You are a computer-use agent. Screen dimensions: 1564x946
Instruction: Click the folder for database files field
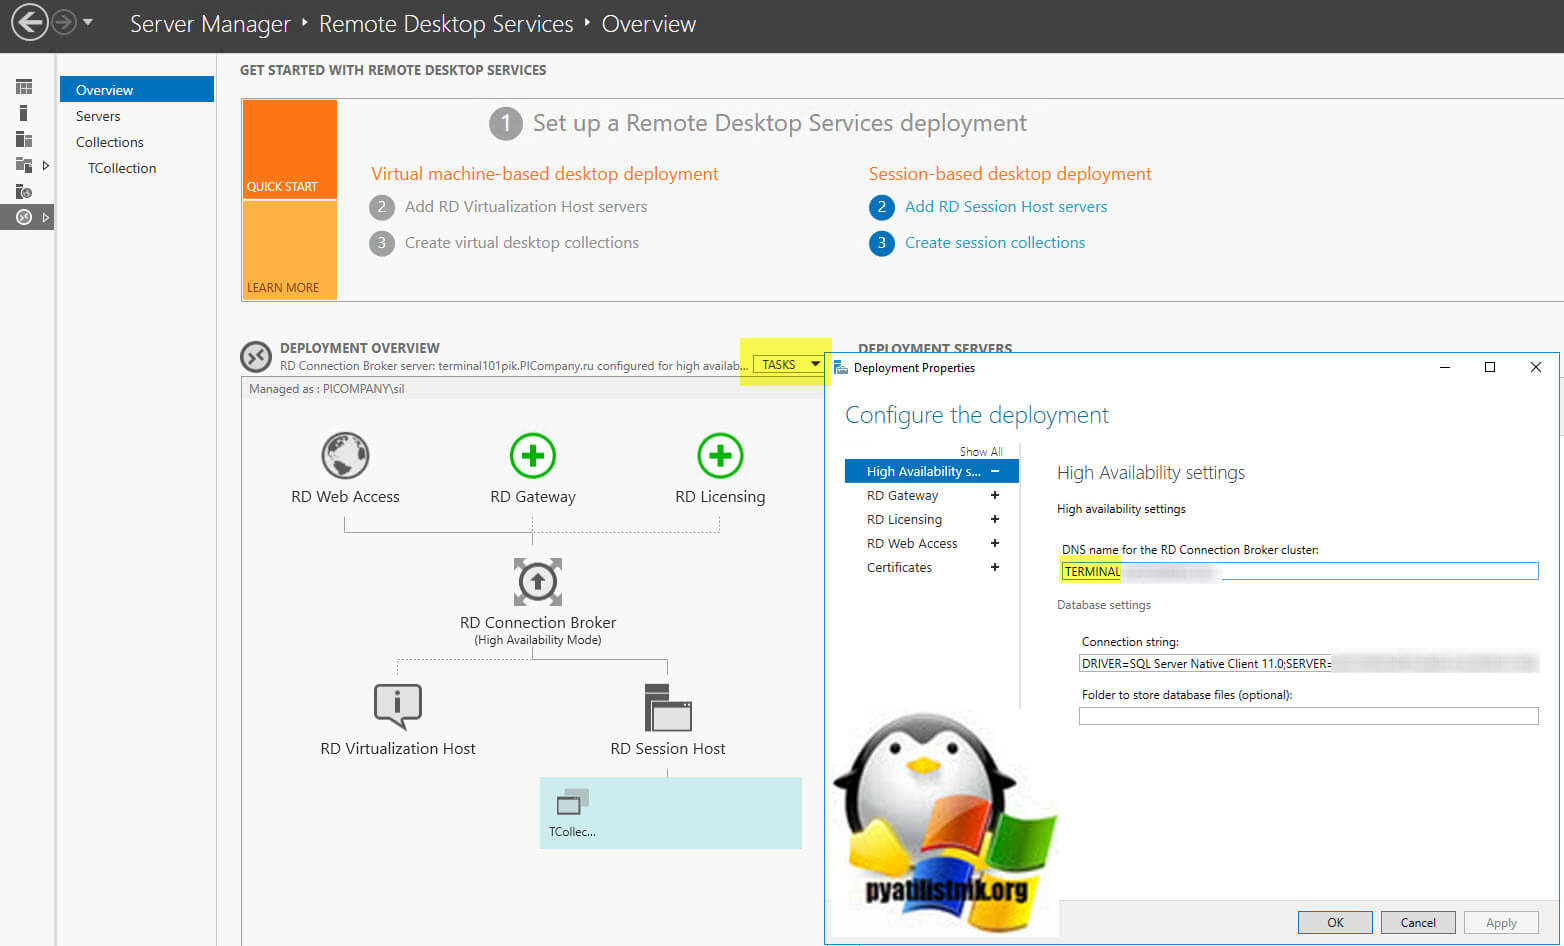pos(1307,715)
